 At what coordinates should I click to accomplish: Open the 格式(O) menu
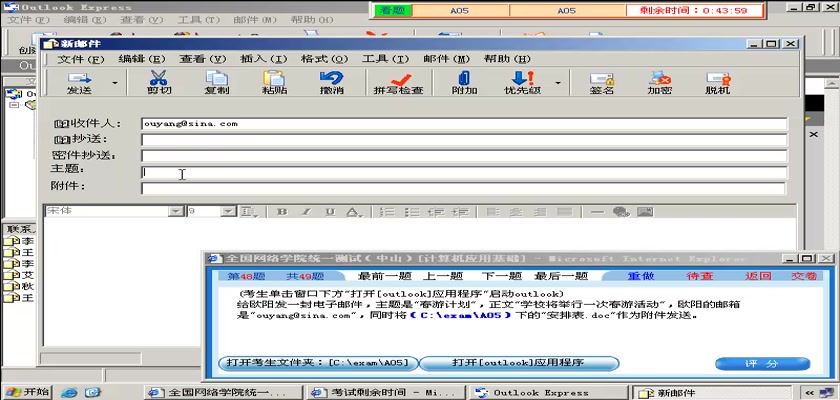coord(325,59)
